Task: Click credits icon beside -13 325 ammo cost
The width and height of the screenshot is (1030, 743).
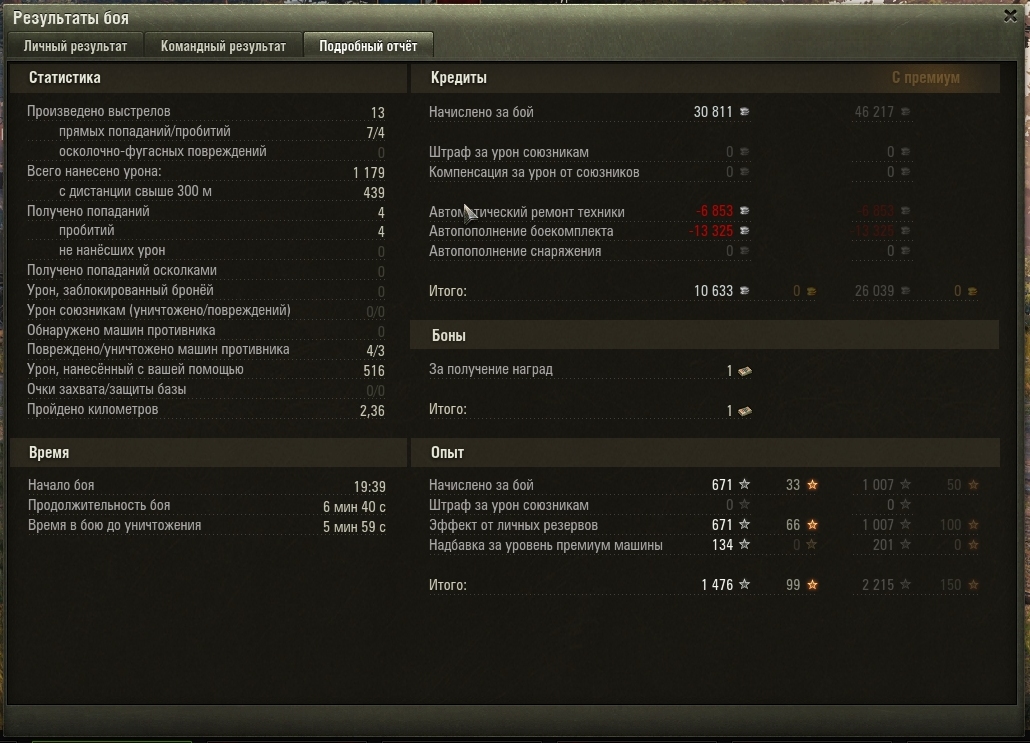Action: pyautogui.click(x=745, y=231)
